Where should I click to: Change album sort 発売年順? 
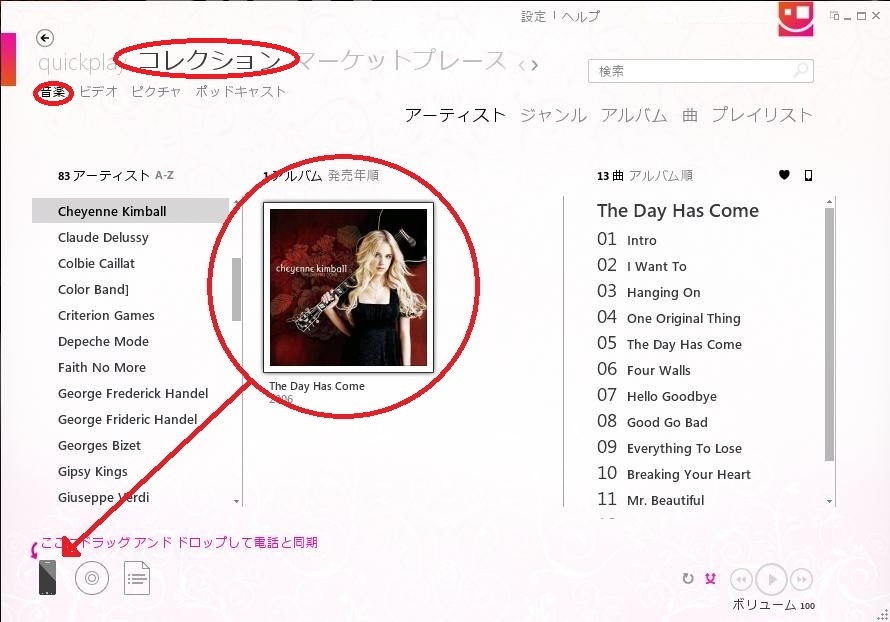[x=353, y=175]
